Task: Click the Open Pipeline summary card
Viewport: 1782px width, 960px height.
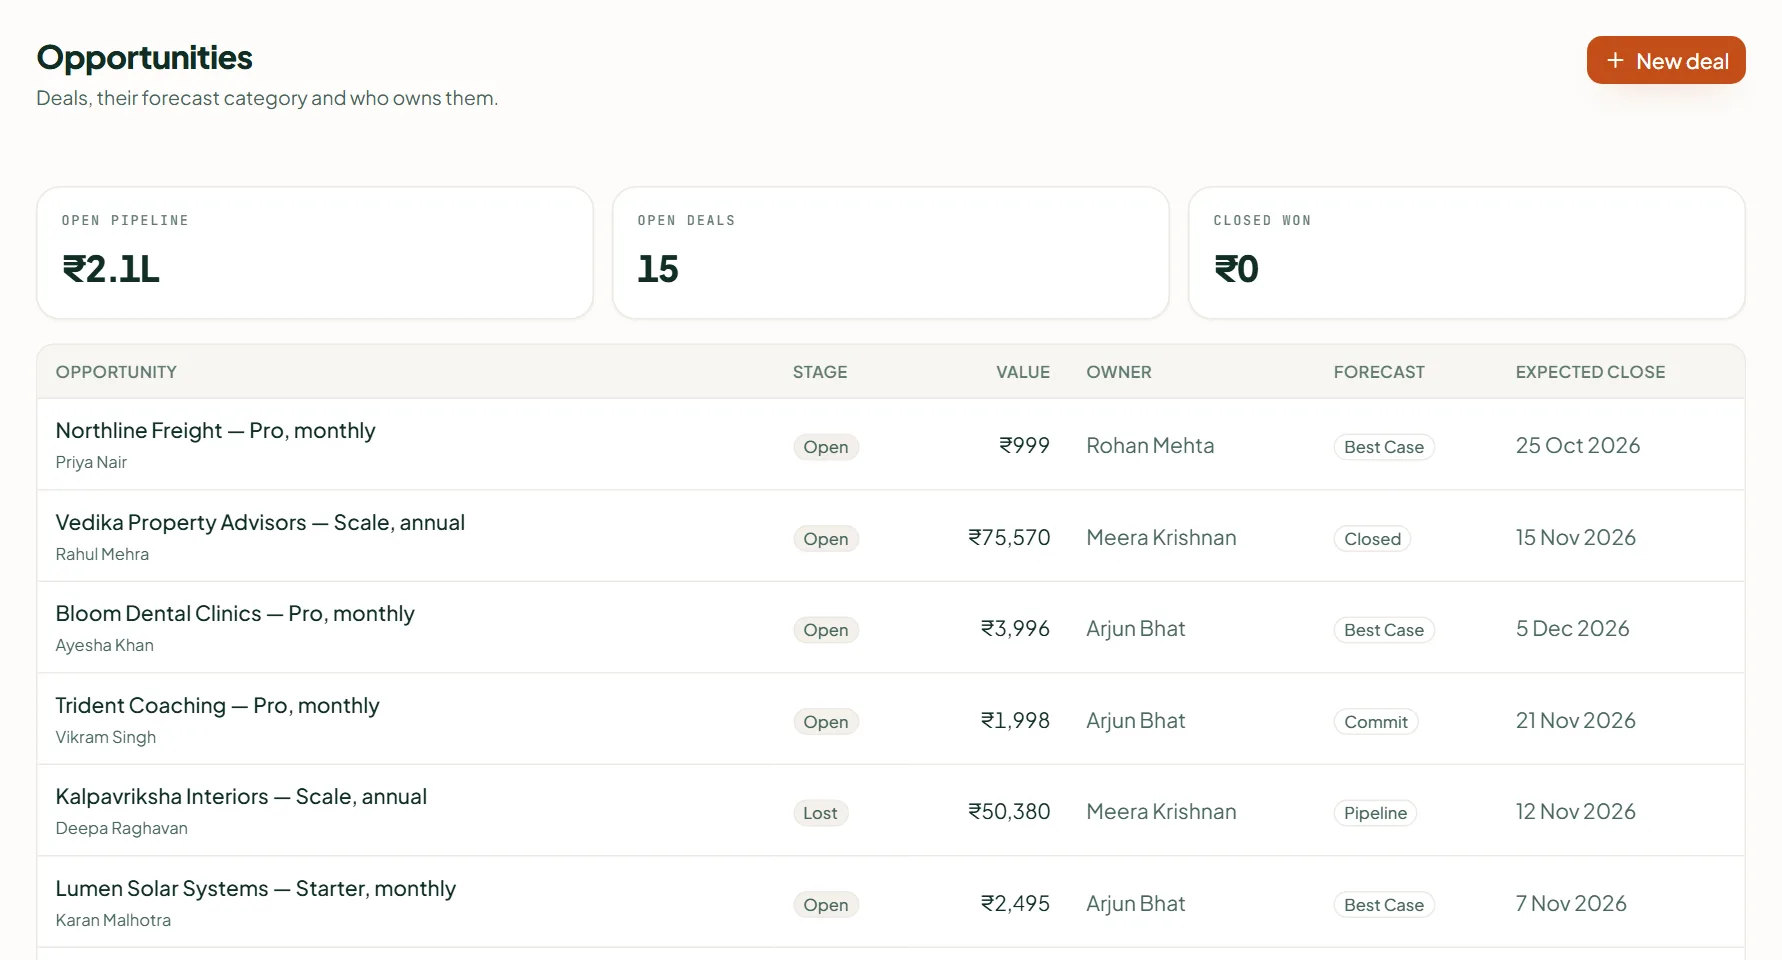Action: pyautogui.click(x=315, y=253)
